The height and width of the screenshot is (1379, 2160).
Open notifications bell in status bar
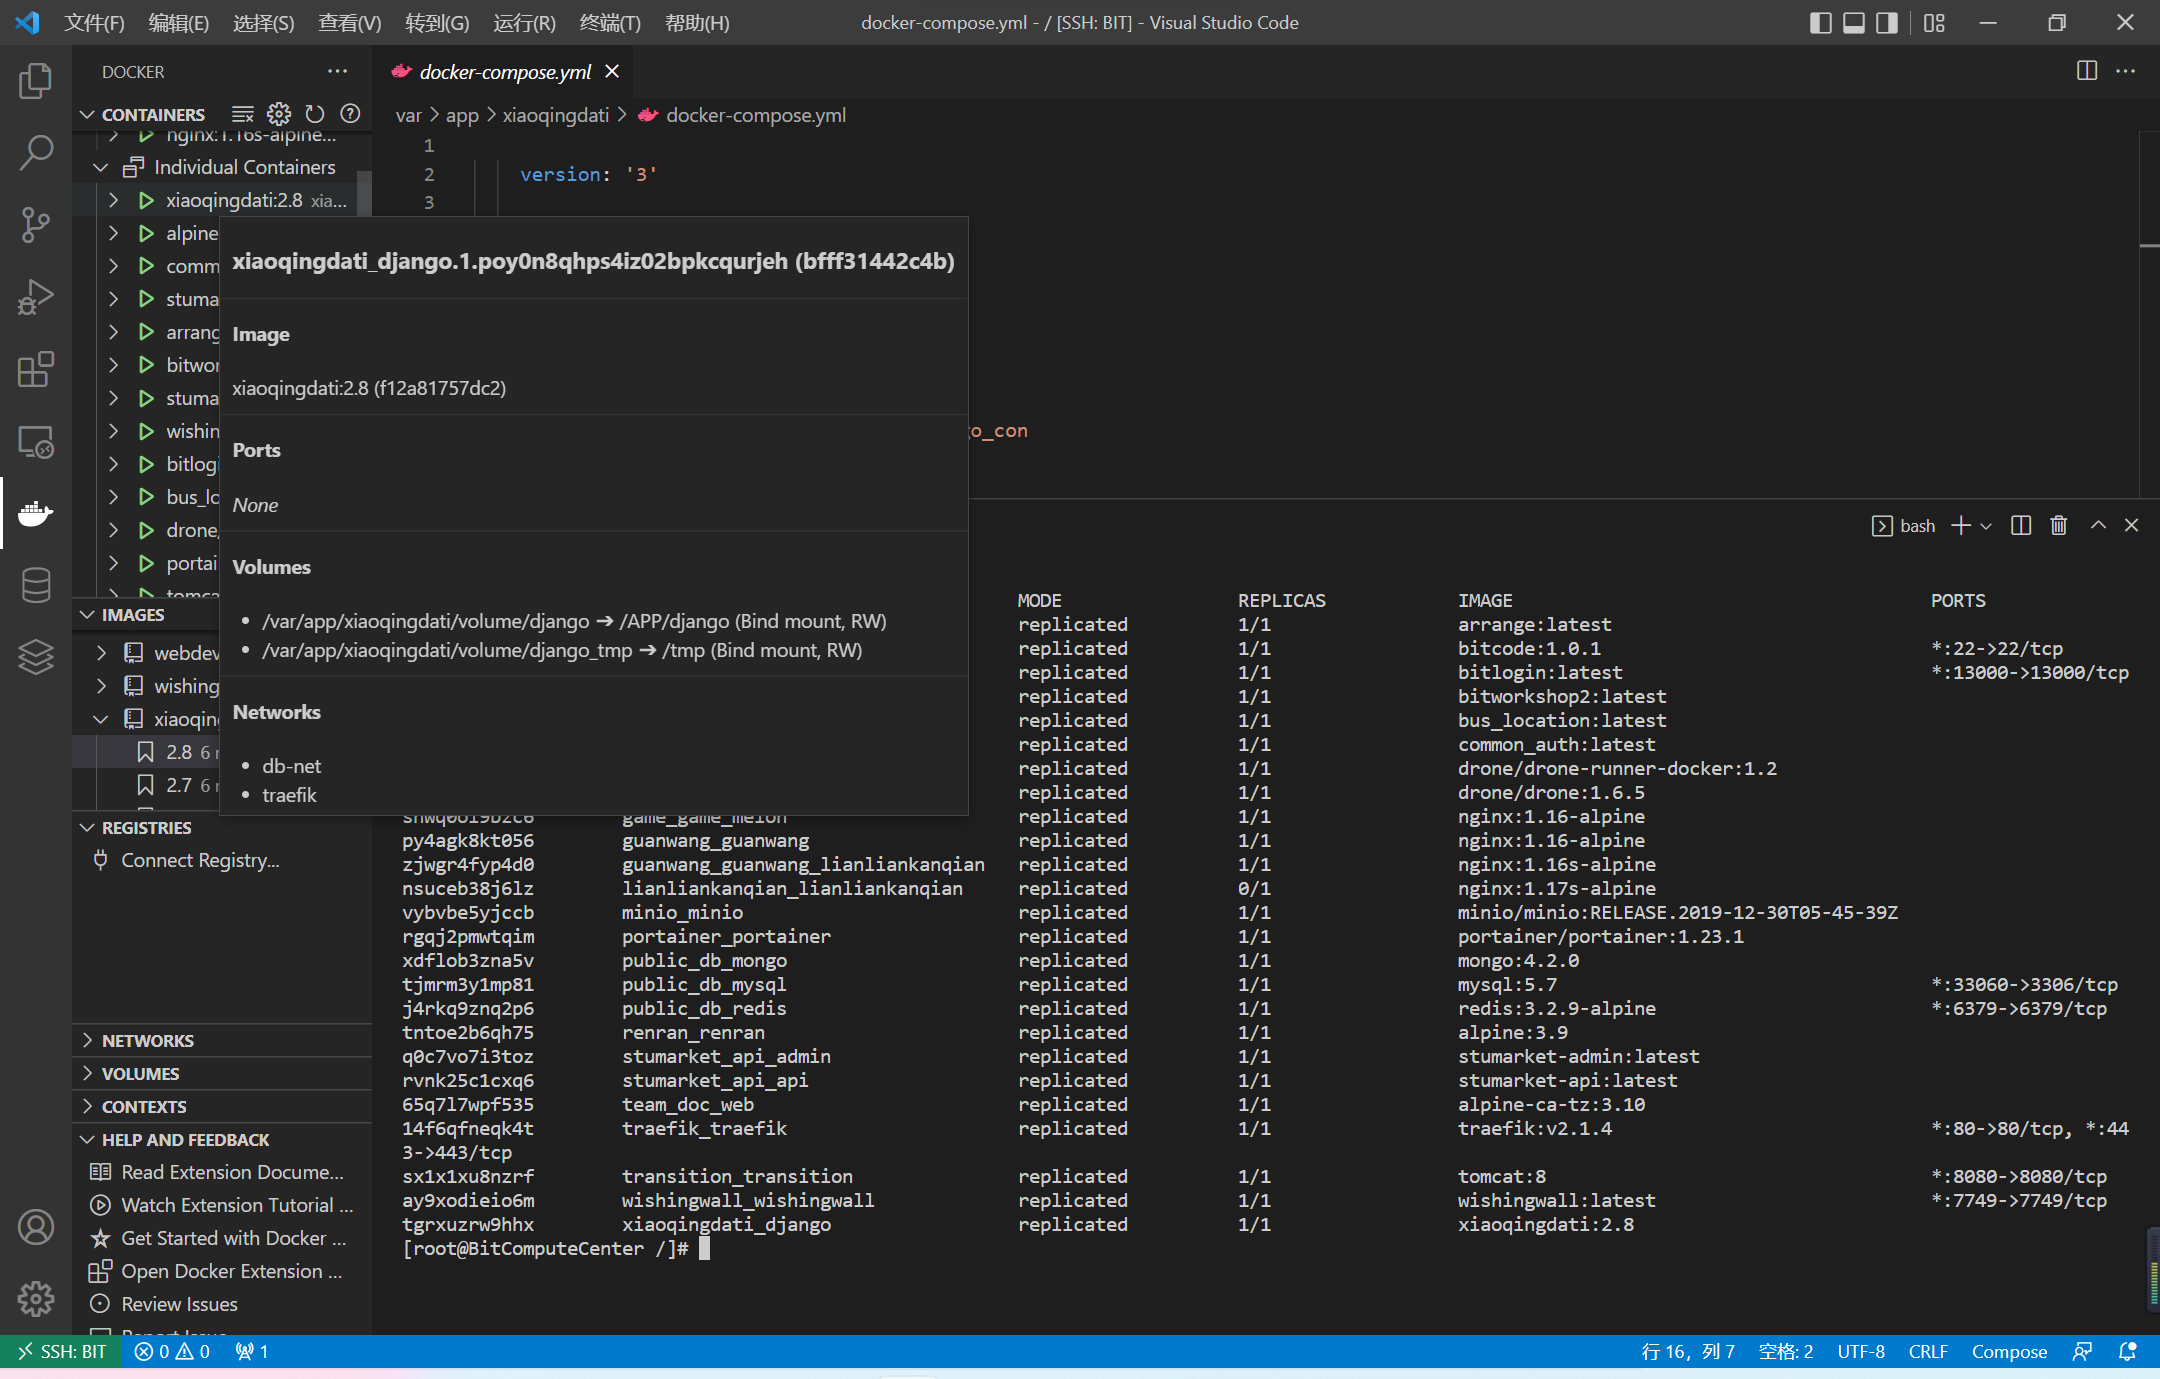coord(2128,1352)
